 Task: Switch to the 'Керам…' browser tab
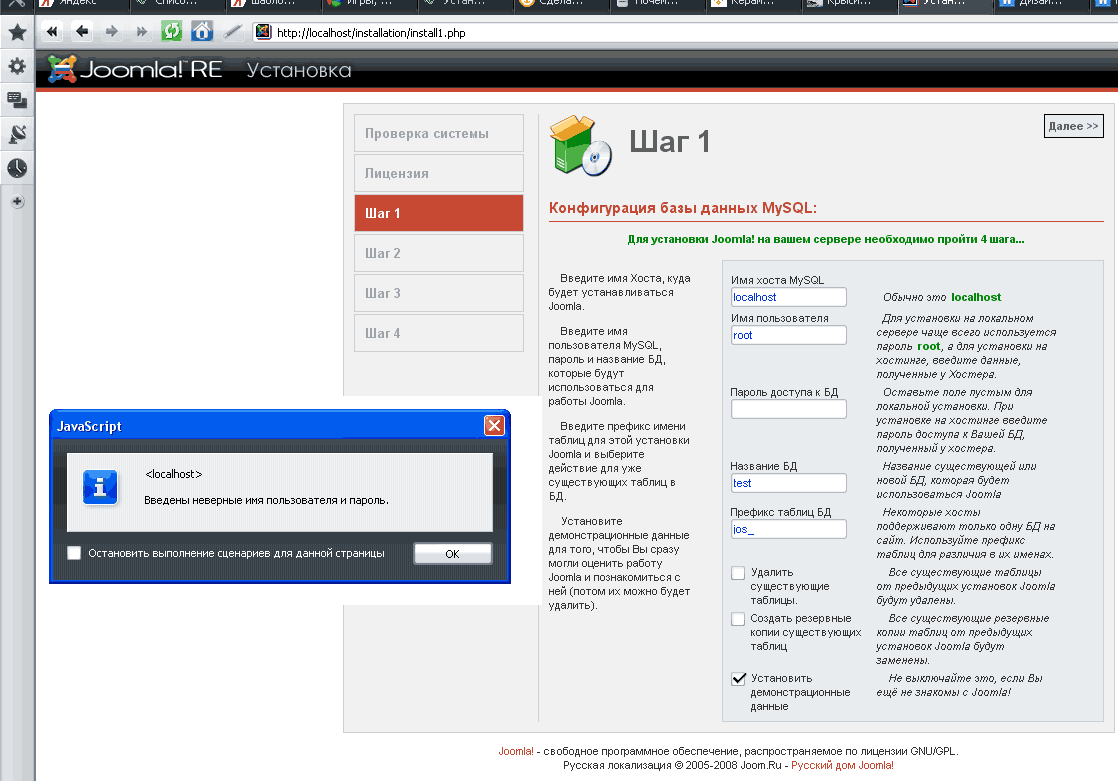[754, 4]
